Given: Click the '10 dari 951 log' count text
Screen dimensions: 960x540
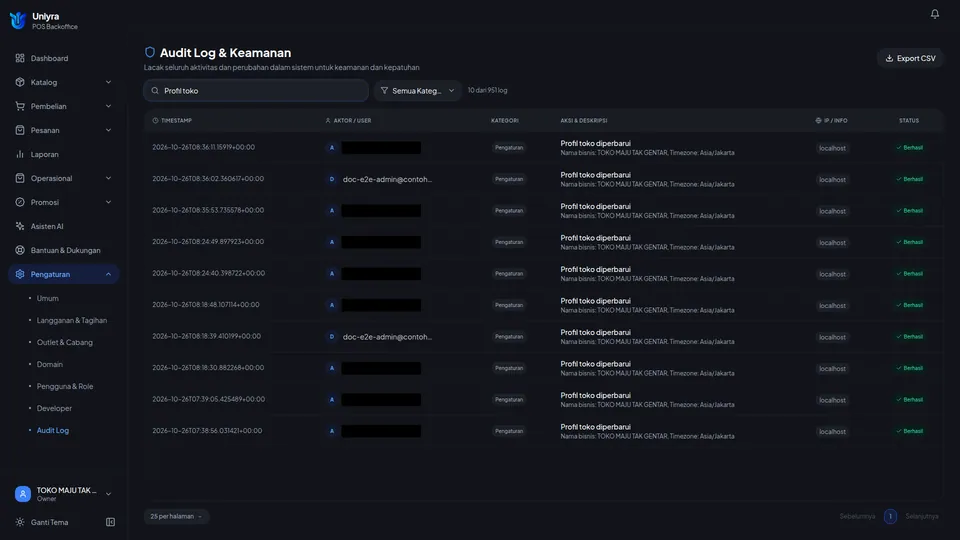Looking at the screenshot, I should point(487,90).
